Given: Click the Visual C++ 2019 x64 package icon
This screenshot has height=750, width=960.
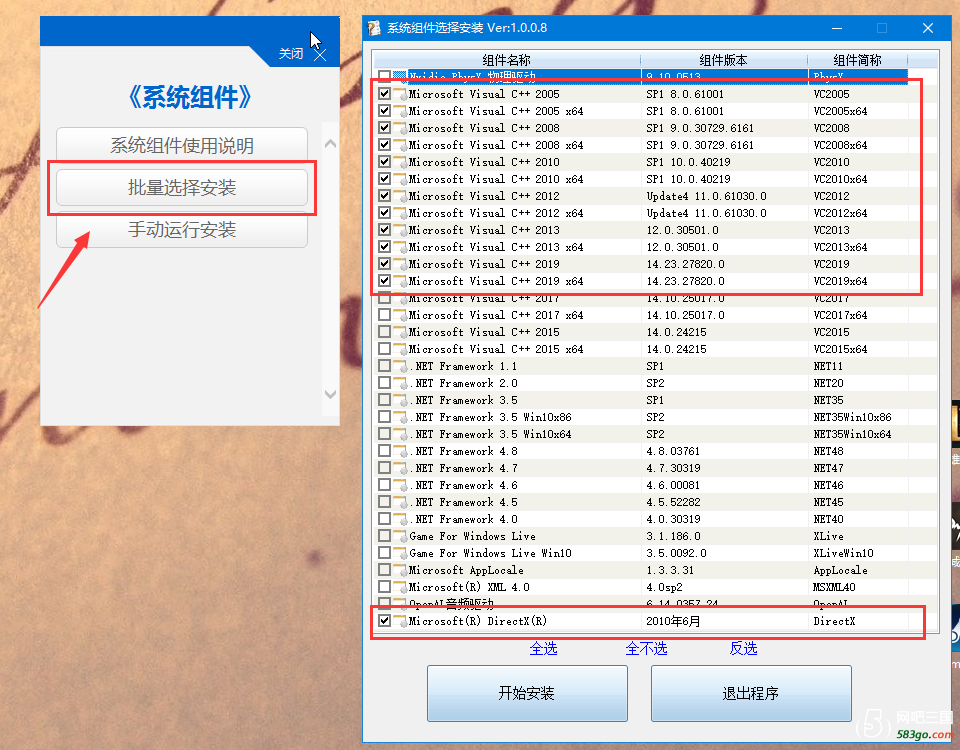Looking at the screenshot, I should click(400, 282).
